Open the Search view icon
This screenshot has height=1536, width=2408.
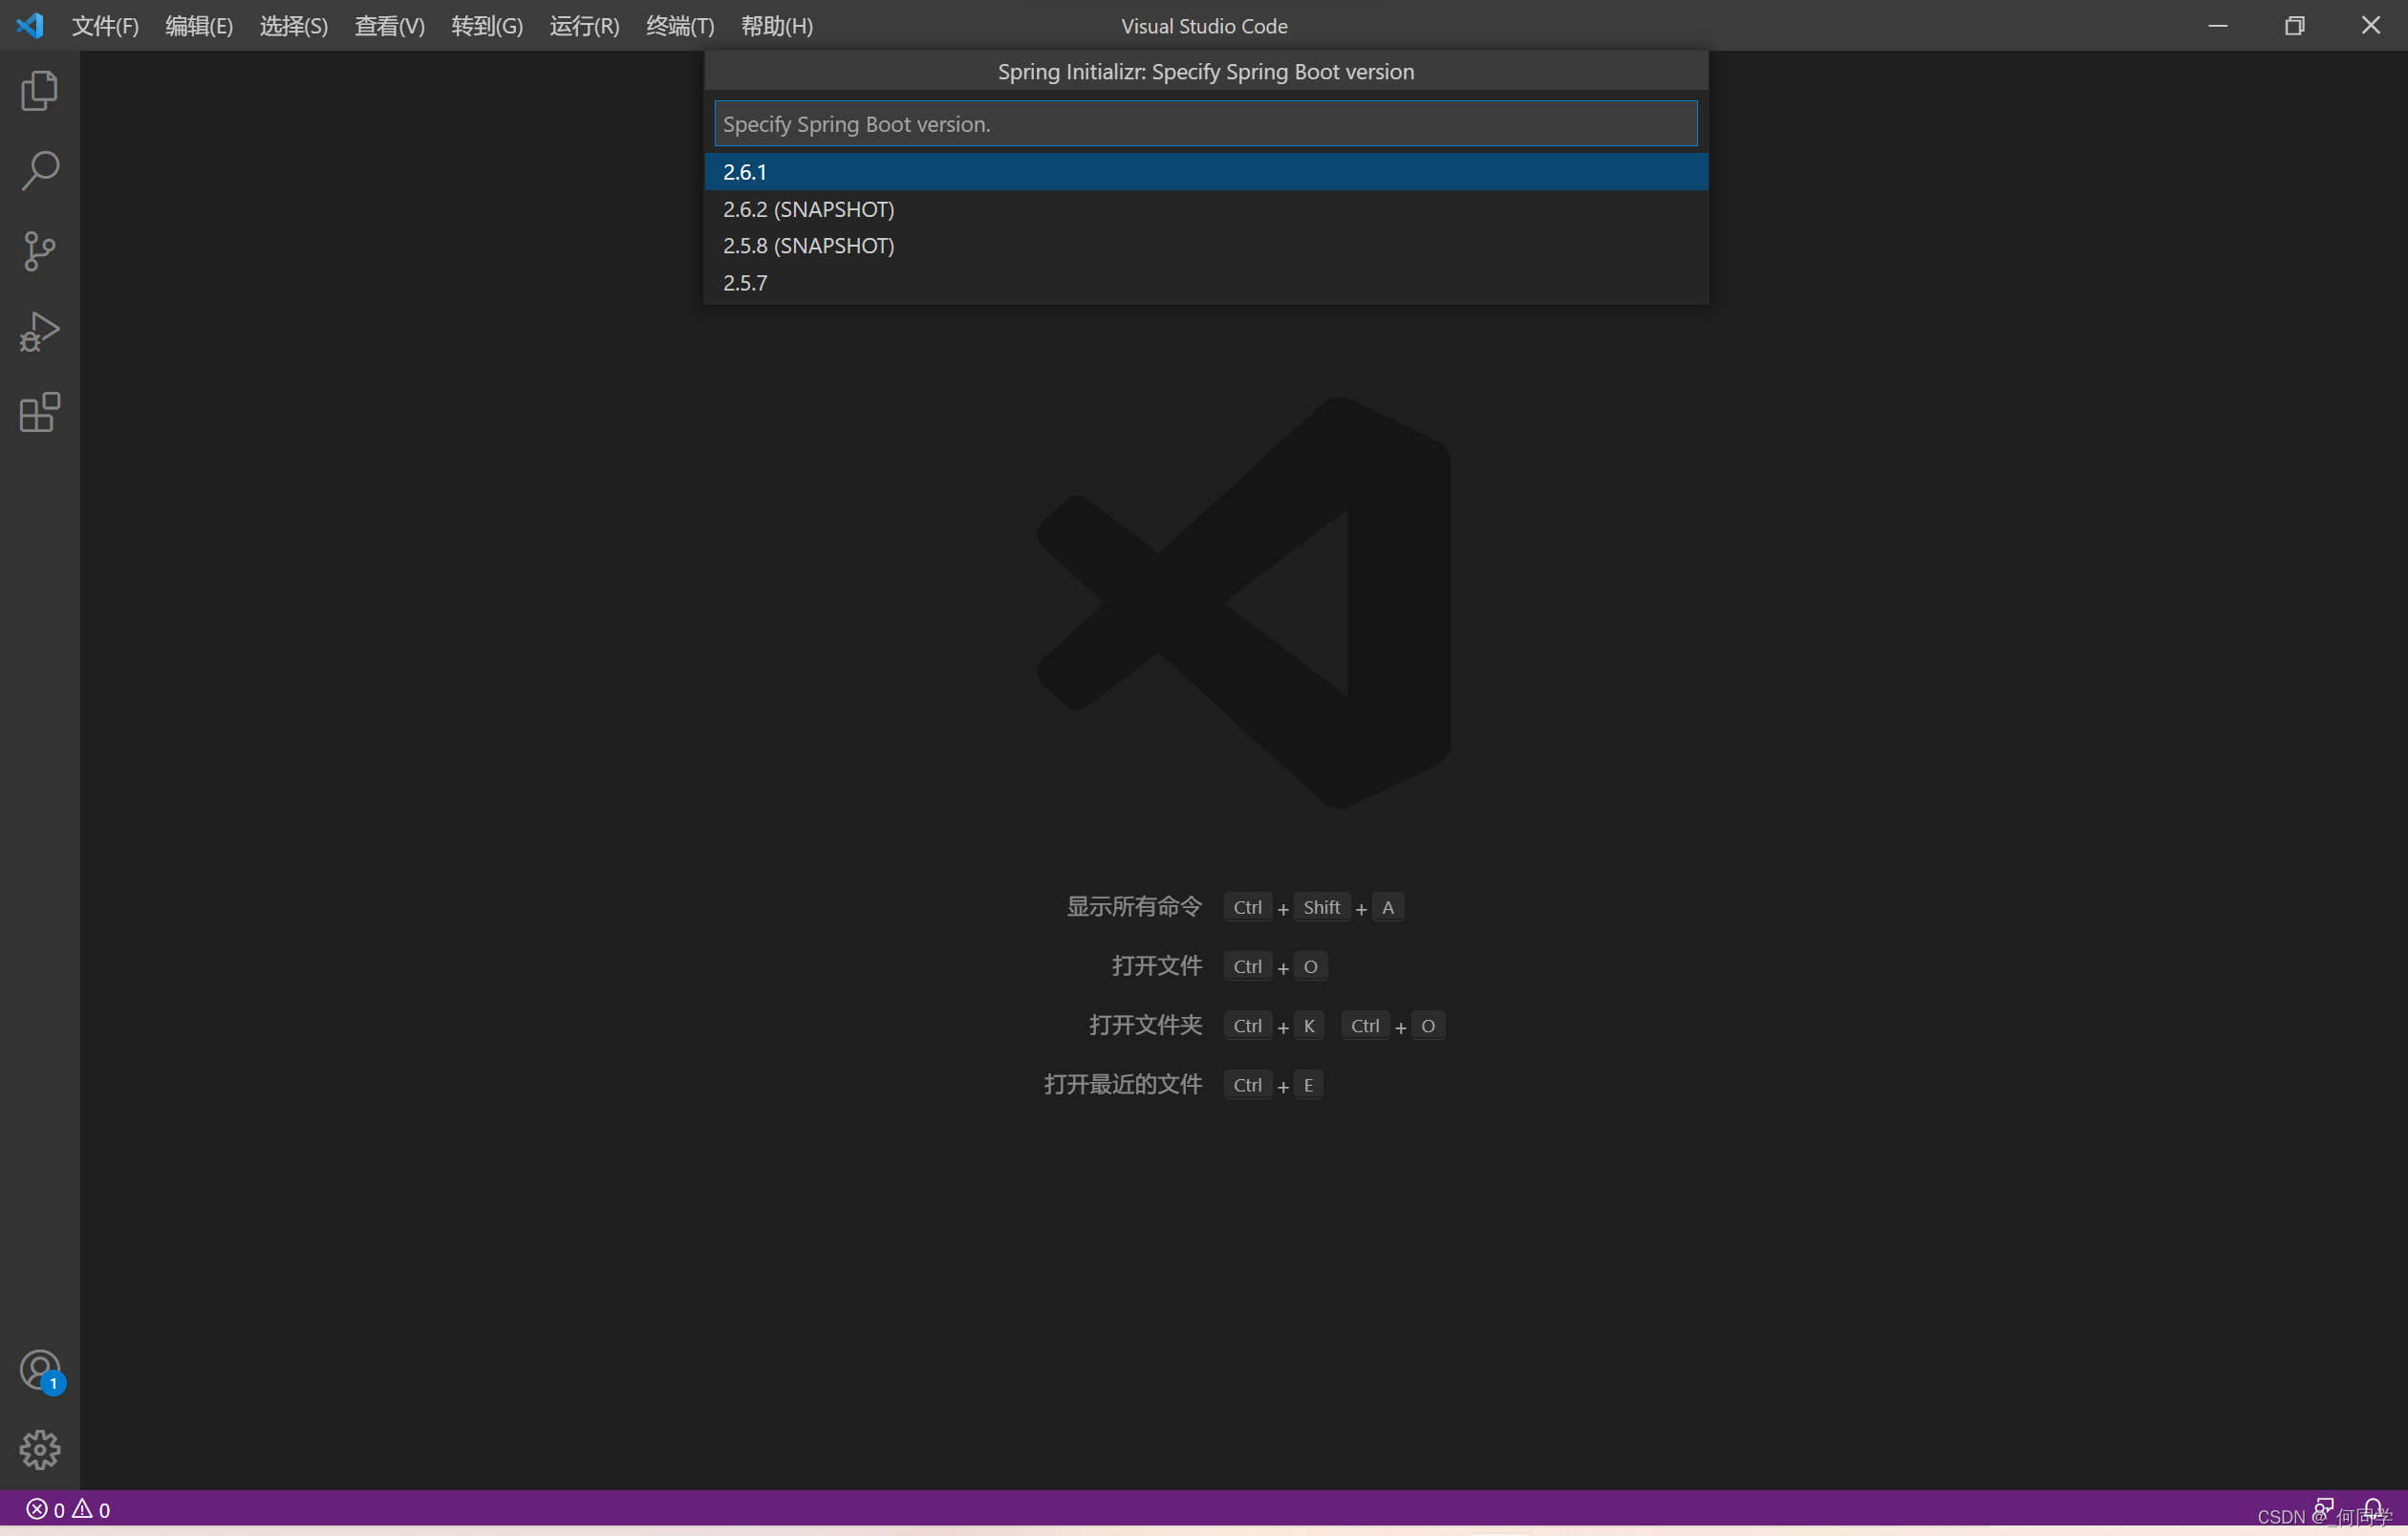click(x=39, y=171)
